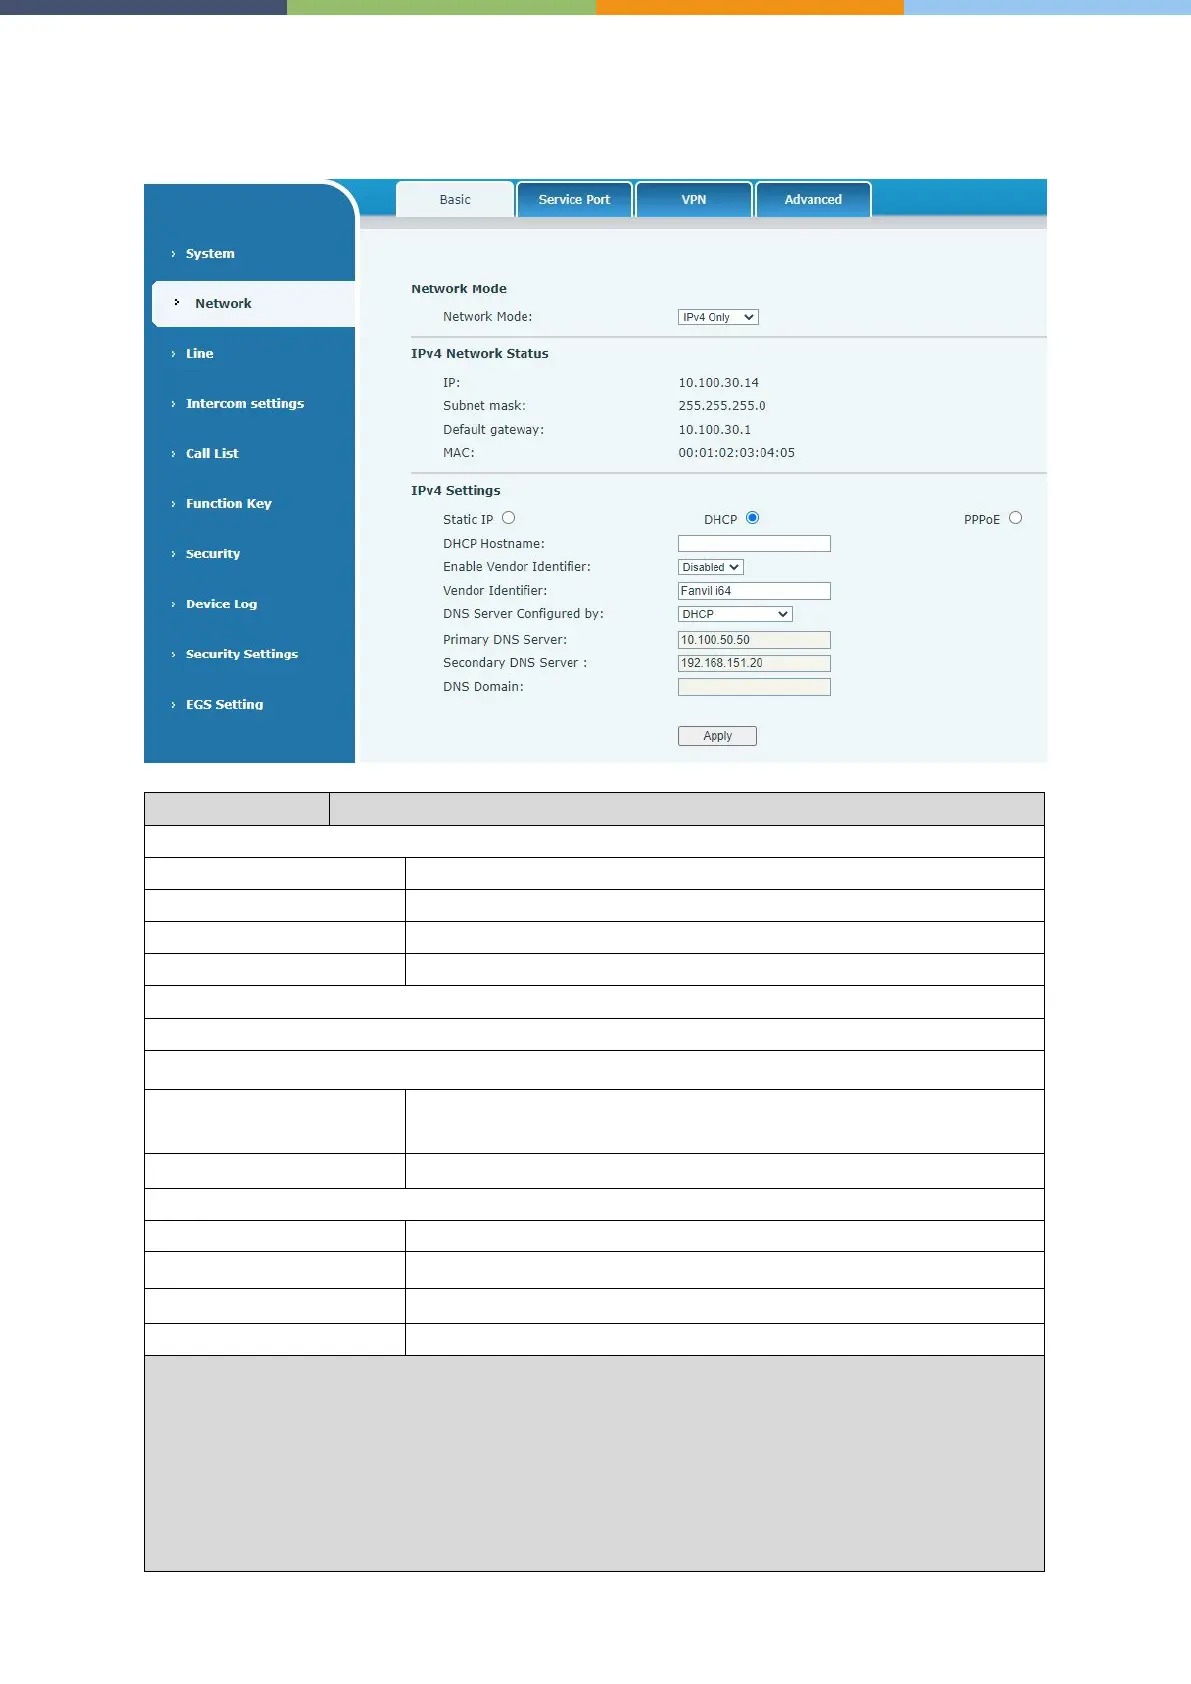Open Function Key settings
This screenshot has height=1684, width=1191.
tap(229, 504)
